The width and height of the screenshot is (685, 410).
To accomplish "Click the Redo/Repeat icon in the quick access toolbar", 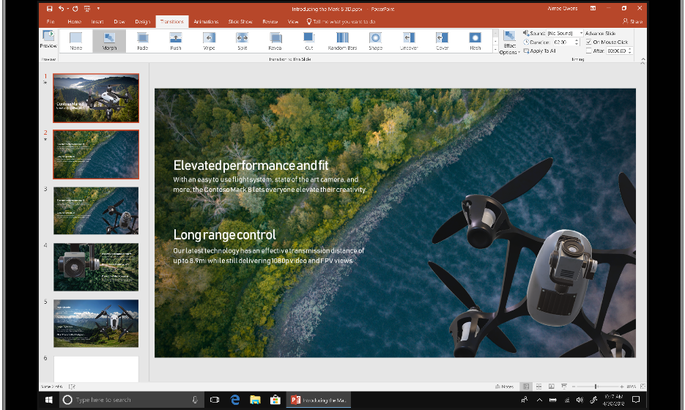I will [x=75, y=8].
